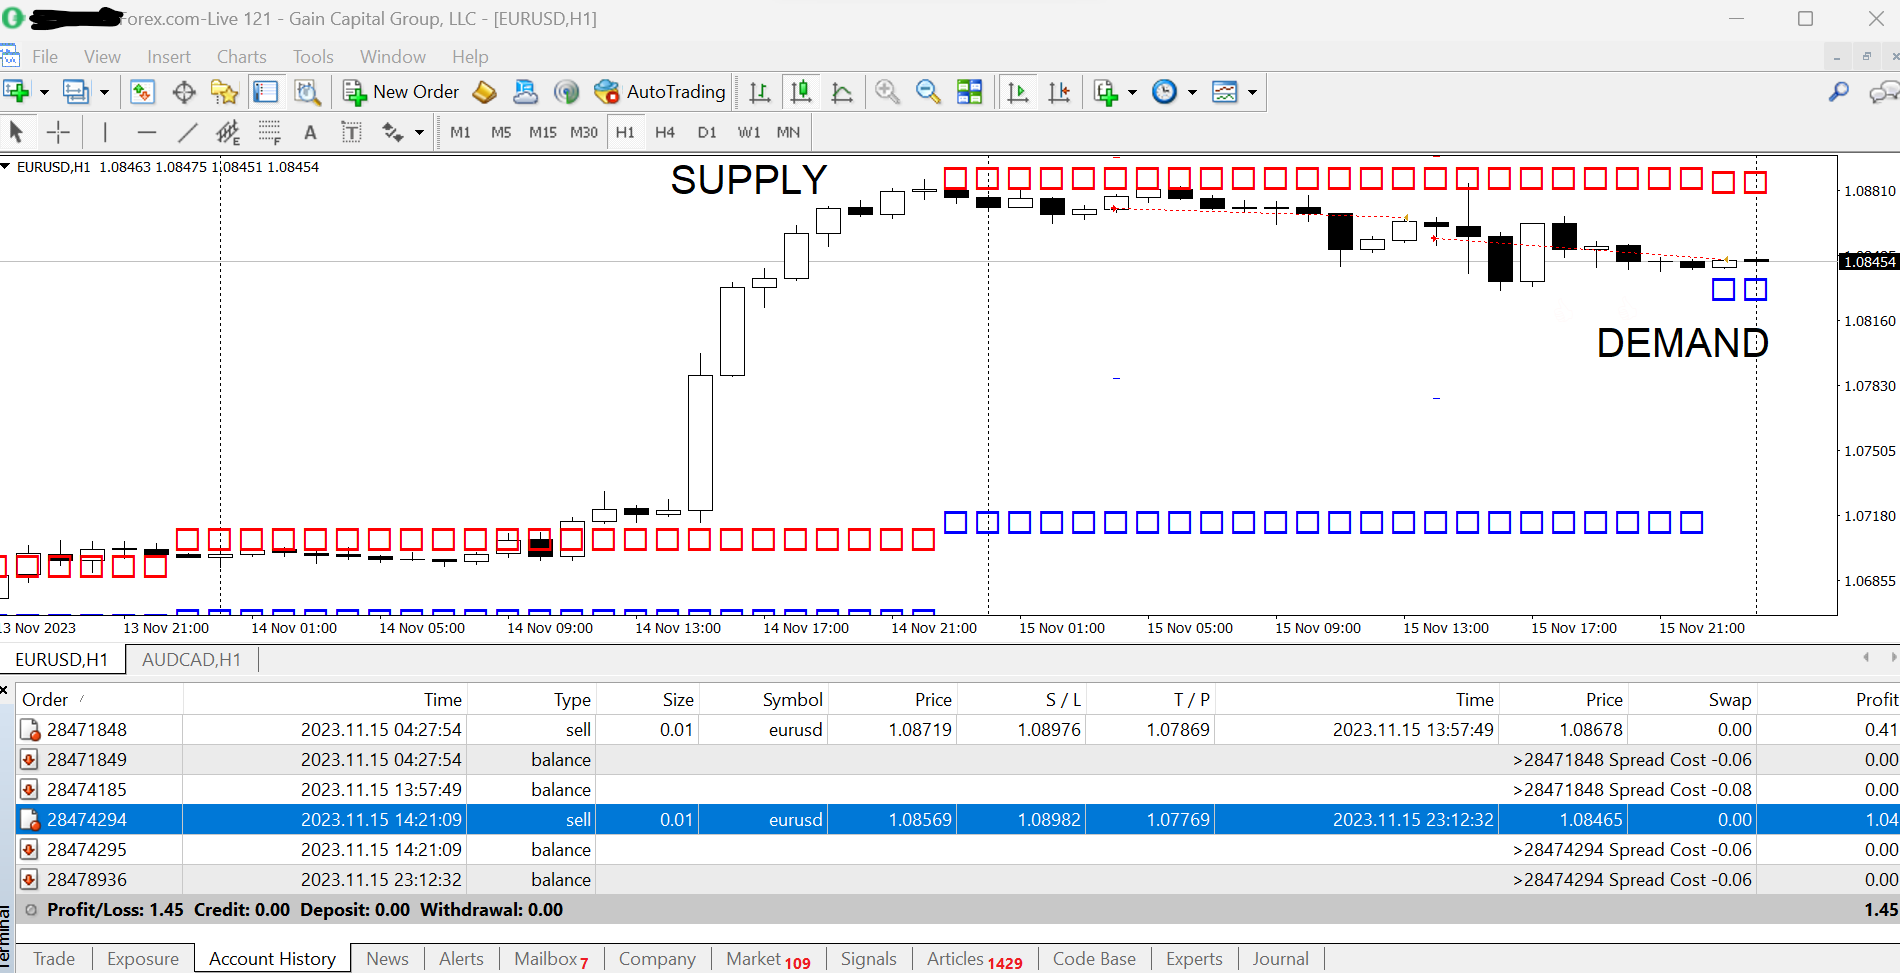Open the Mailbox terminal tab
Screen dimensions: 1900x973
coord(551,959)
